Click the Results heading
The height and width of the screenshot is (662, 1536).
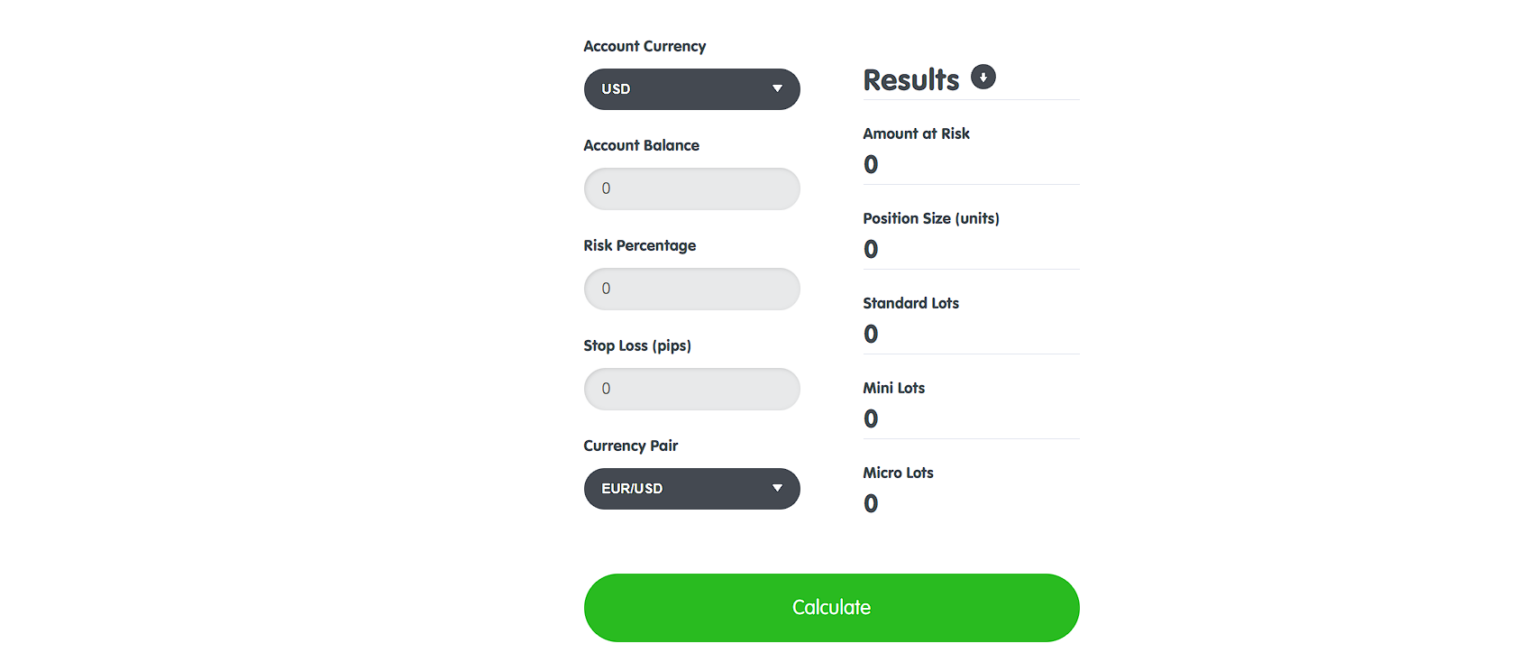coord(912,80)
